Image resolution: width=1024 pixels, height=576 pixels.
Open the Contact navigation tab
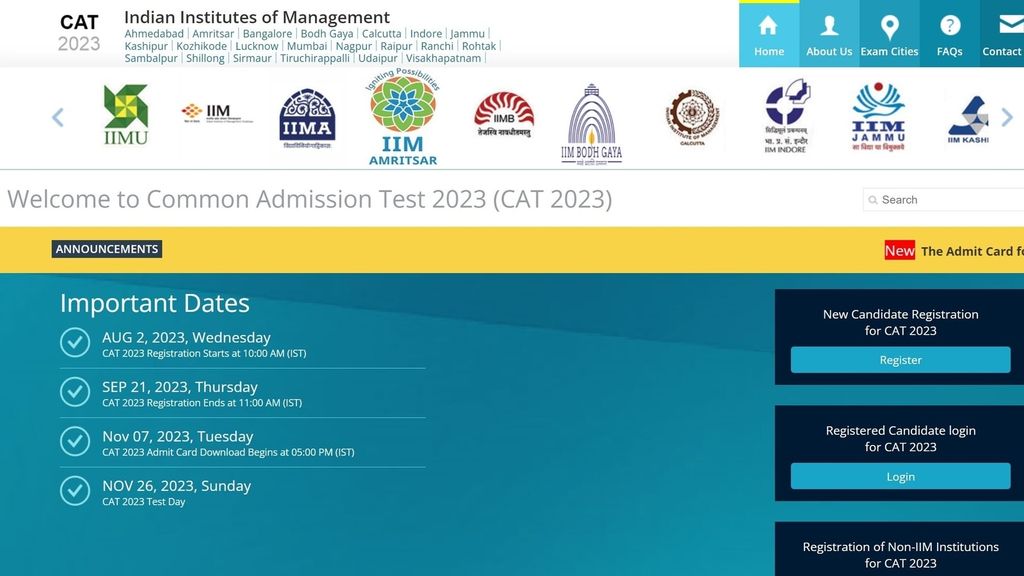[1002, 34]
